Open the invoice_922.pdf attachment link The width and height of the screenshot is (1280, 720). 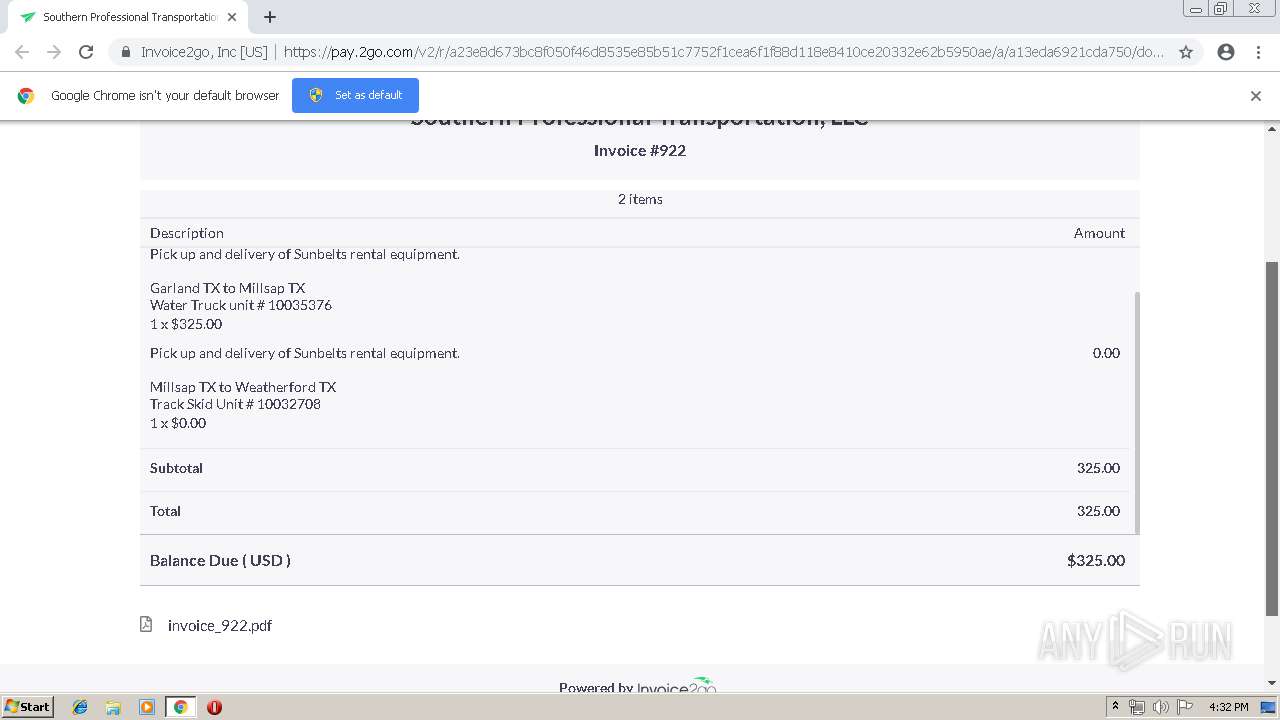(x=220, y=625)
